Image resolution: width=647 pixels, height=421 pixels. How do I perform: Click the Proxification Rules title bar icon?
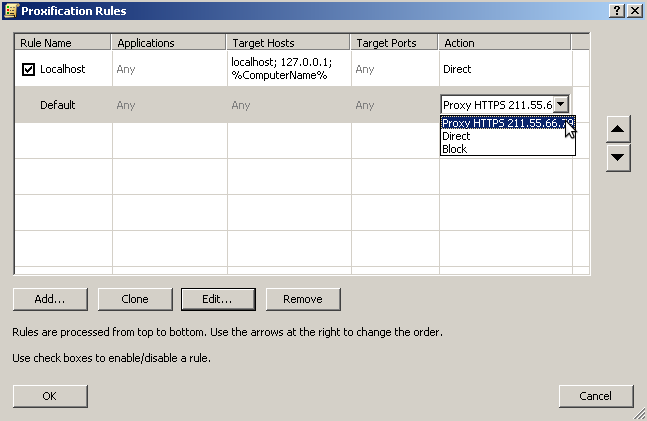[x=11, y=10]
